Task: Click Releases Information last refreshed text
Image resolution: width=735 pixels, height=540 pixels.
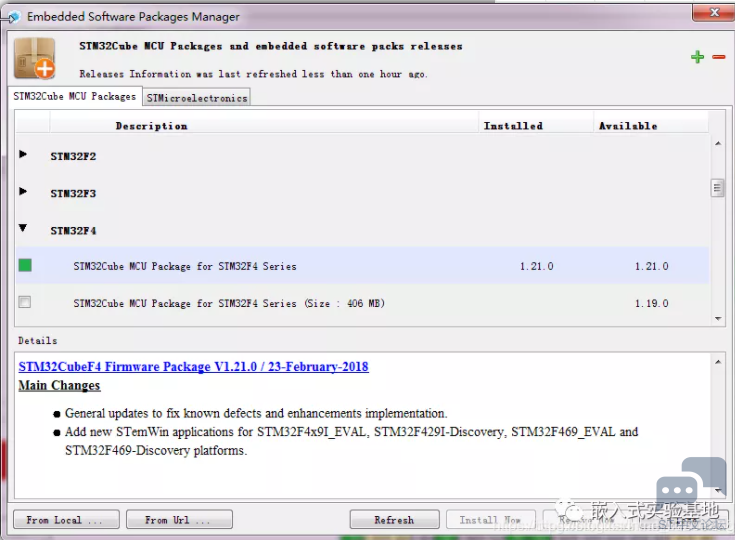Action: [x=253, y=74]
